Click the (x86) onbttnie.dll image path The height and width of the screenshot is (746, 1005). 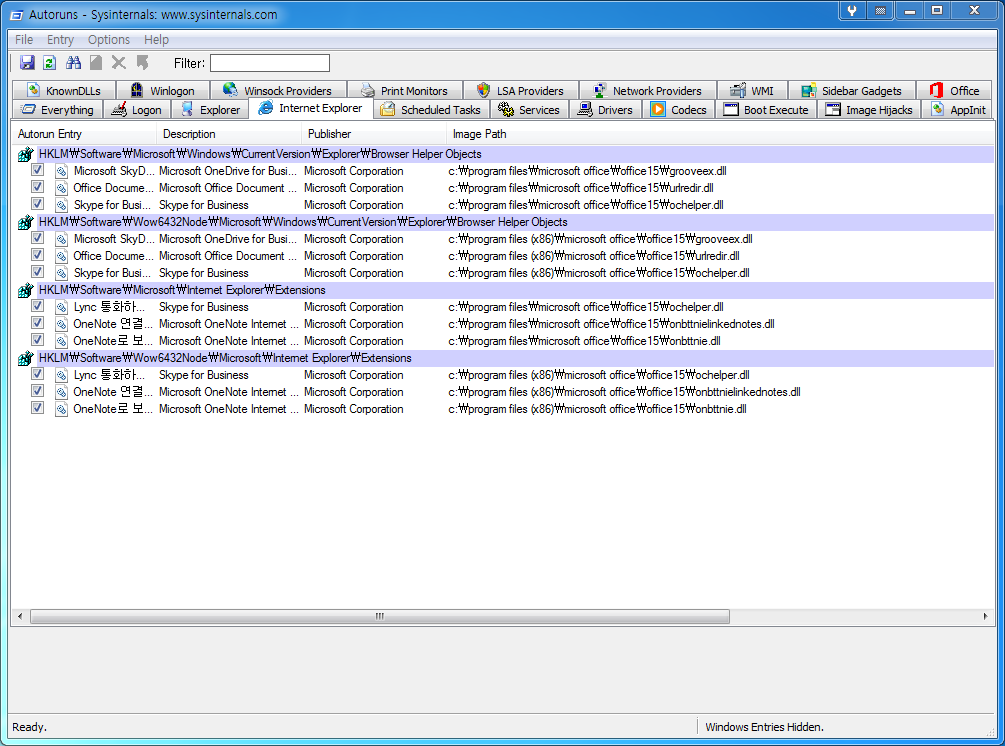point(597,409)
